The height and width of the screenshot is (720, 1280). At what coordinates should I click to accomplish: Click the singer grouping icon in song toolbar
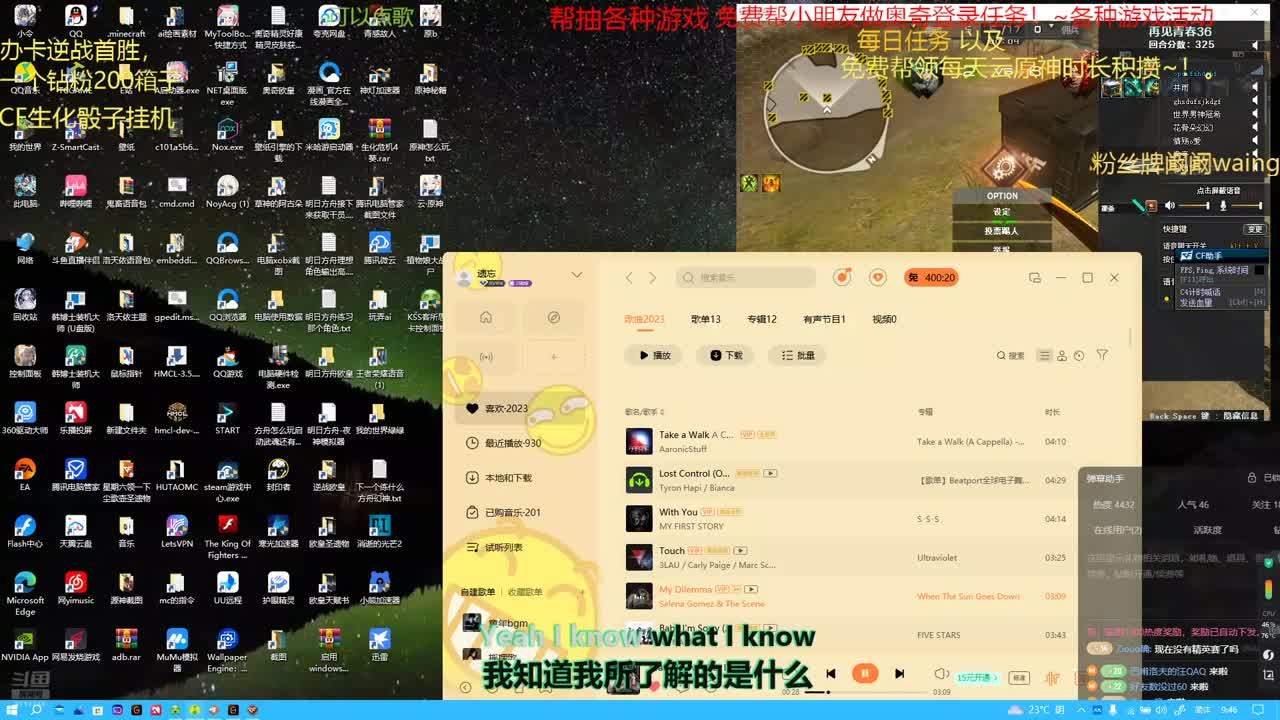(1062, 355)
